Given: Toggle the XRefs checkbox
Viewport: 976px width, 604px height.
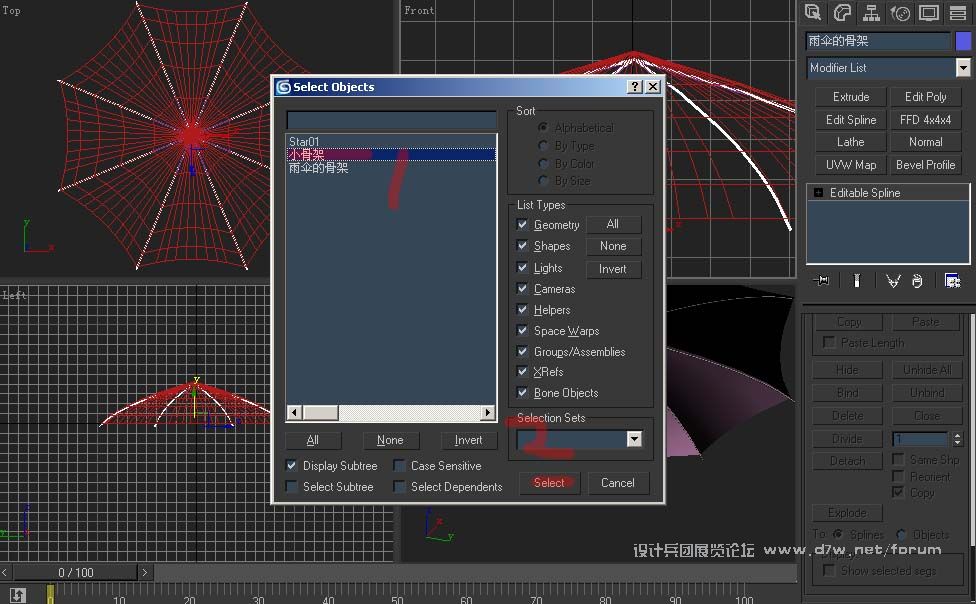Looking at the screenshot, I should click(522, 372).
